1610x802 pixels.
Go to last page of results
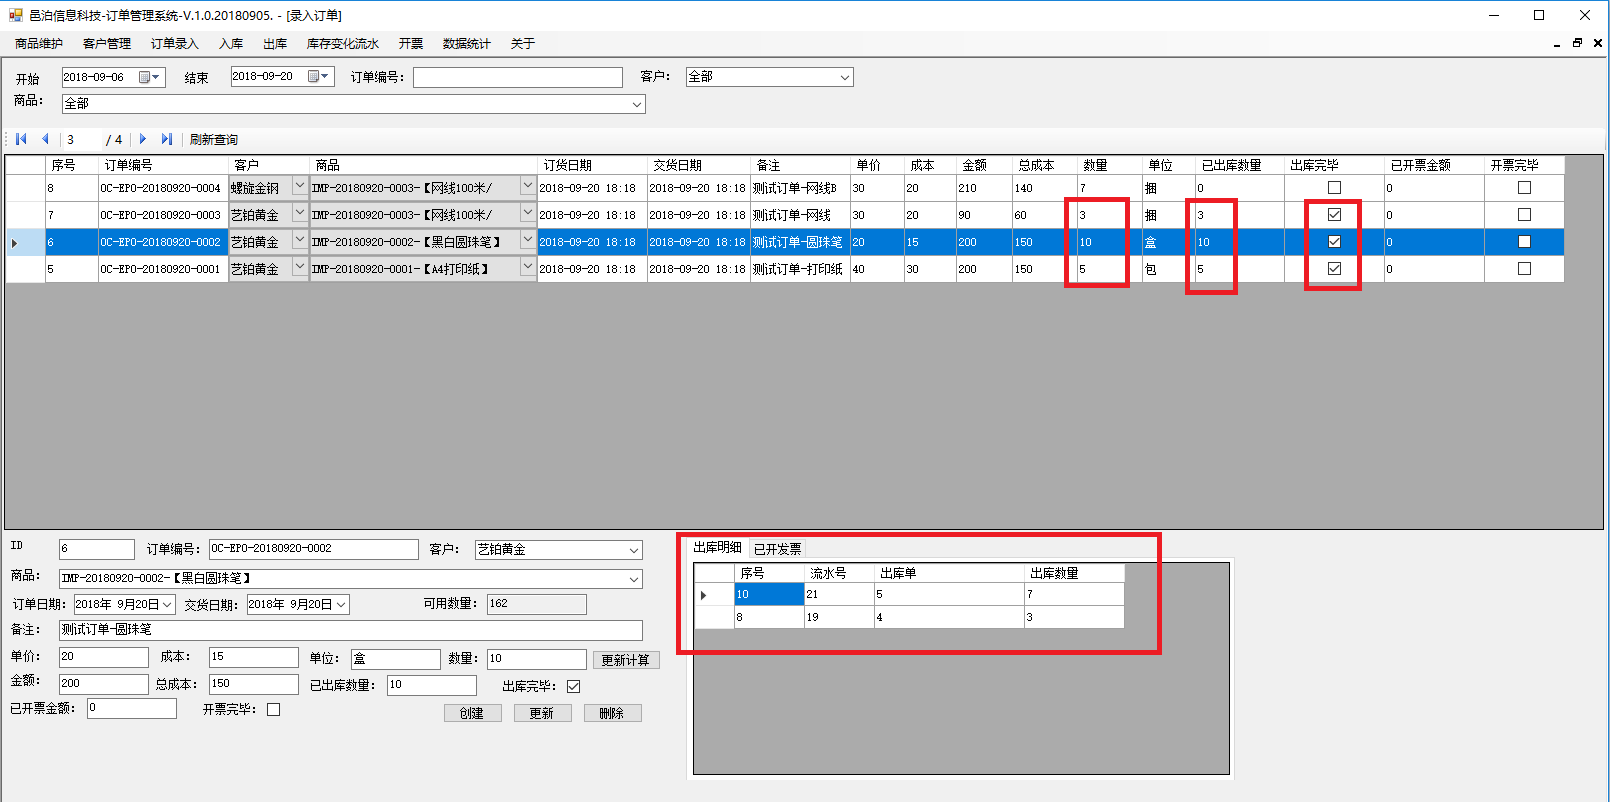point(167,139)
